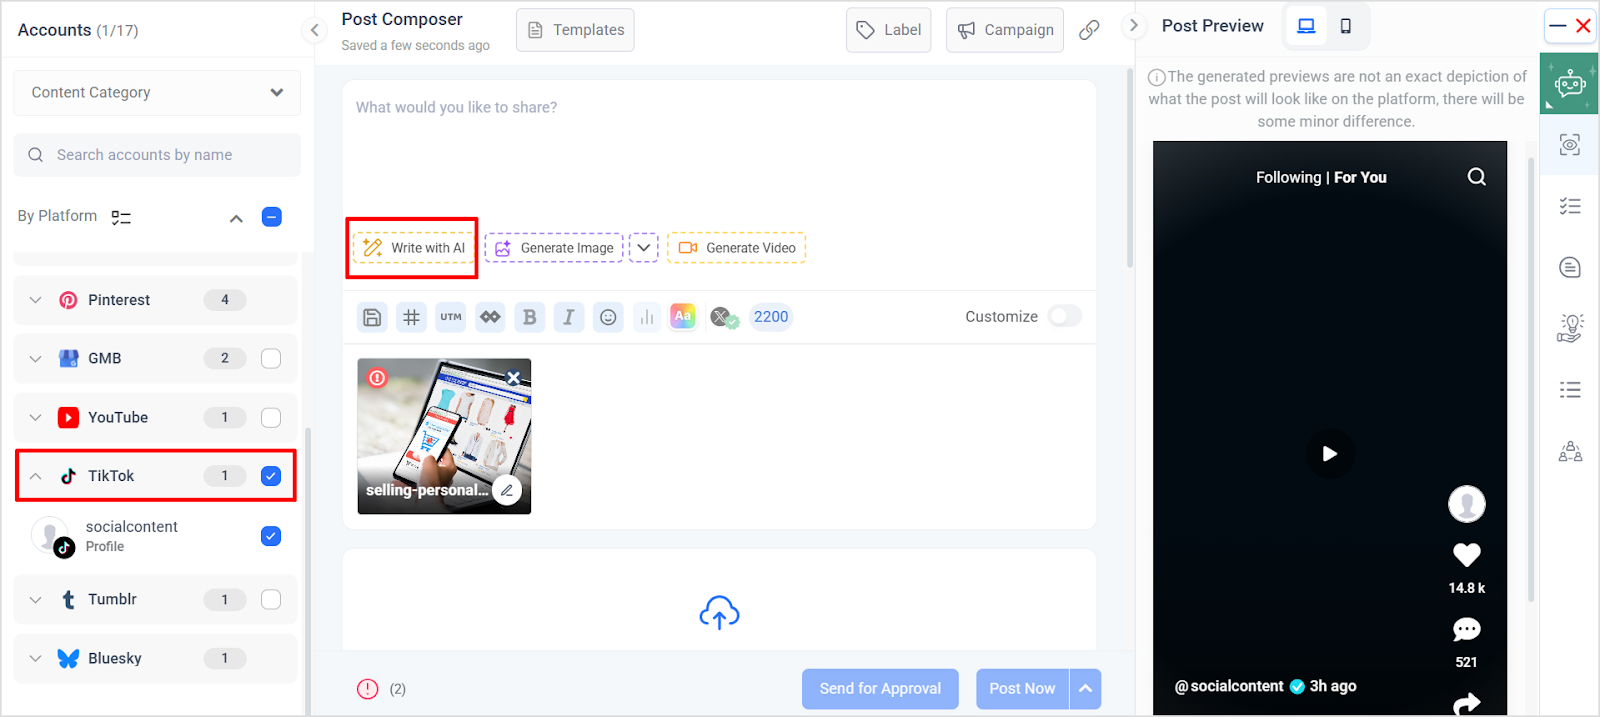Click the edit pencil on image thumbnail
The width and height of the screenshot is (1600, 717).
coord(507,490)
